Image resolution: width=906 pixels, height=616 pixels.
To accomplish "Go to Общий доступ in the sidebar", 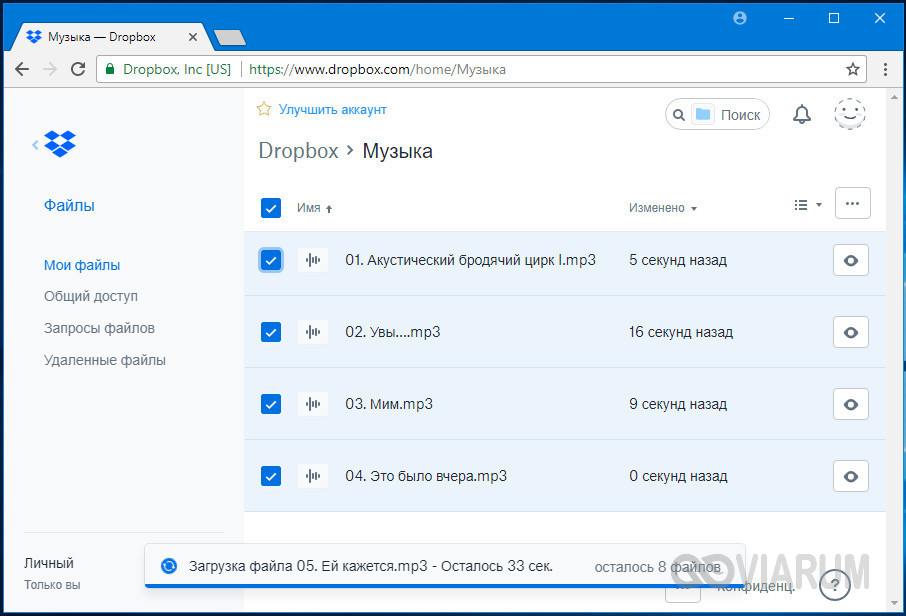I will [91, 297].
